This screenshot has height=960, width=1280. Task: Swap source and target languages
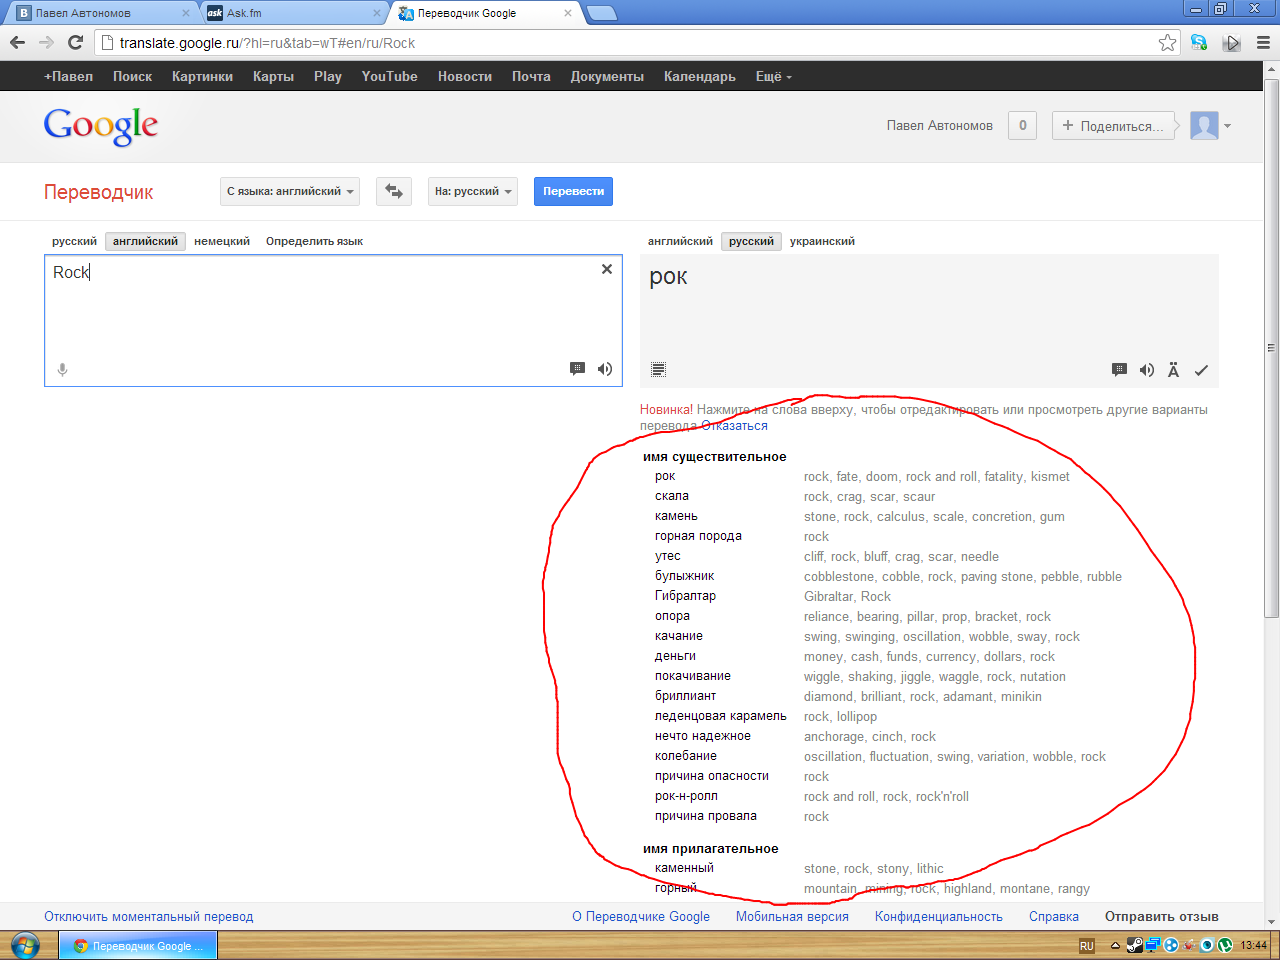394,191
